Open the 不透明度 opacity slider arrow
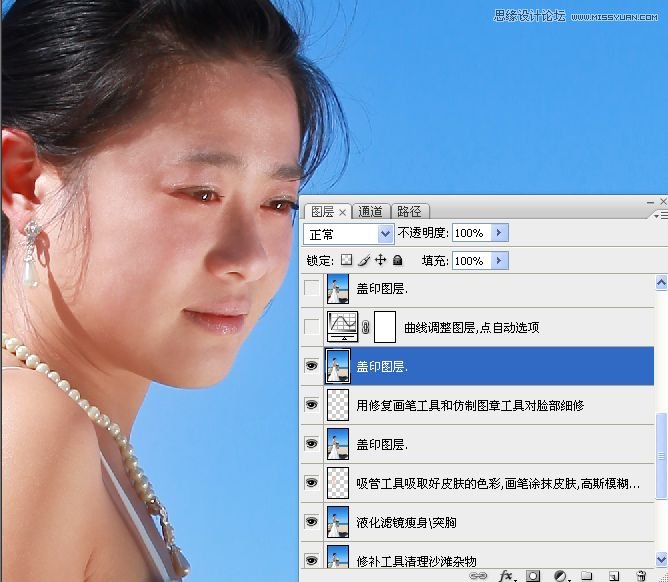Image resolution: width=668 pixels, height=582 pixels. [x=500, y=233]
